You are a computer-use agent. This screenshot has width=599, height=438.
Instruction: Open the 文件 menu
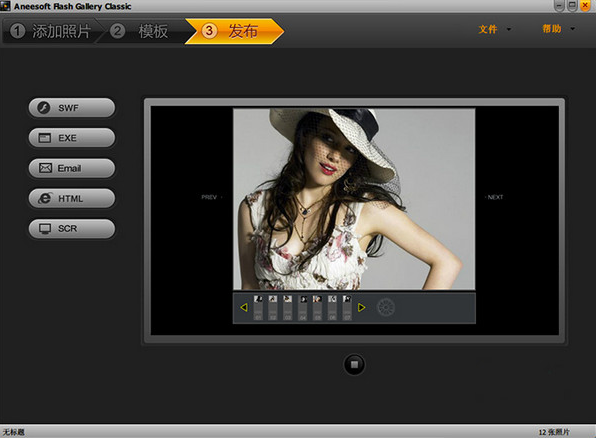pyautogui.click(x=488, y=29)
